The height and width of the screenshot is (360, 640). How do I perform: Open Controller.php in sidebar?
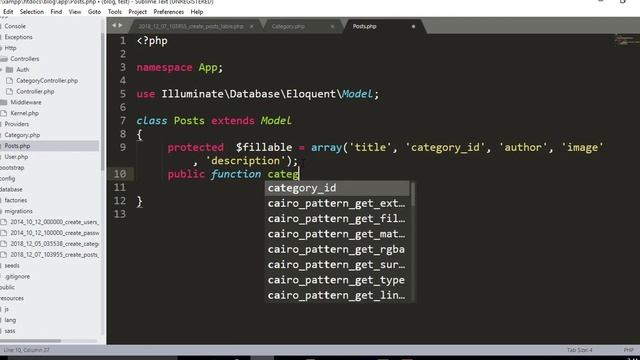35,91
